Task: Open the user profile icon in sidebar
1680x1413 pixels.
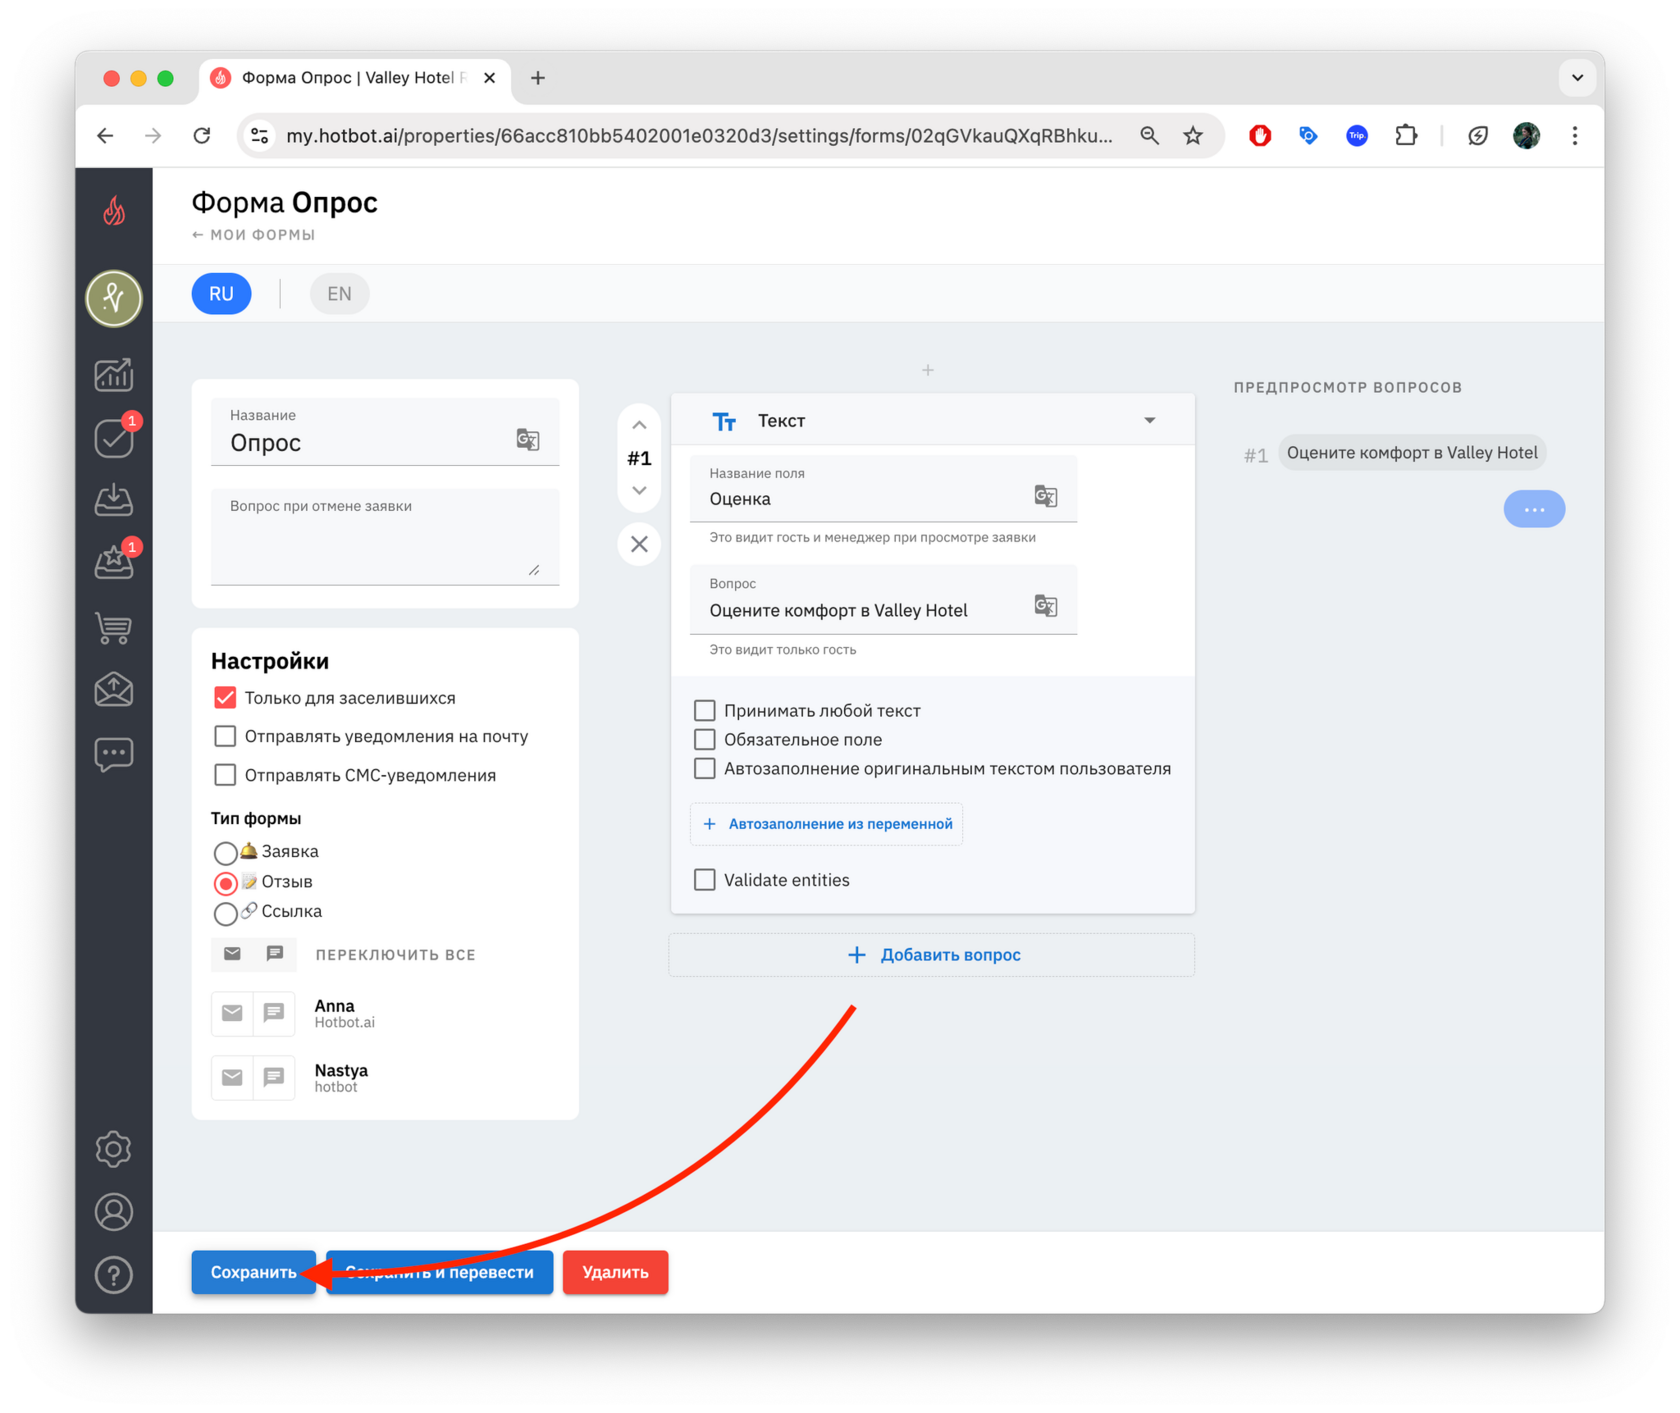Action: click(114, 1212)
